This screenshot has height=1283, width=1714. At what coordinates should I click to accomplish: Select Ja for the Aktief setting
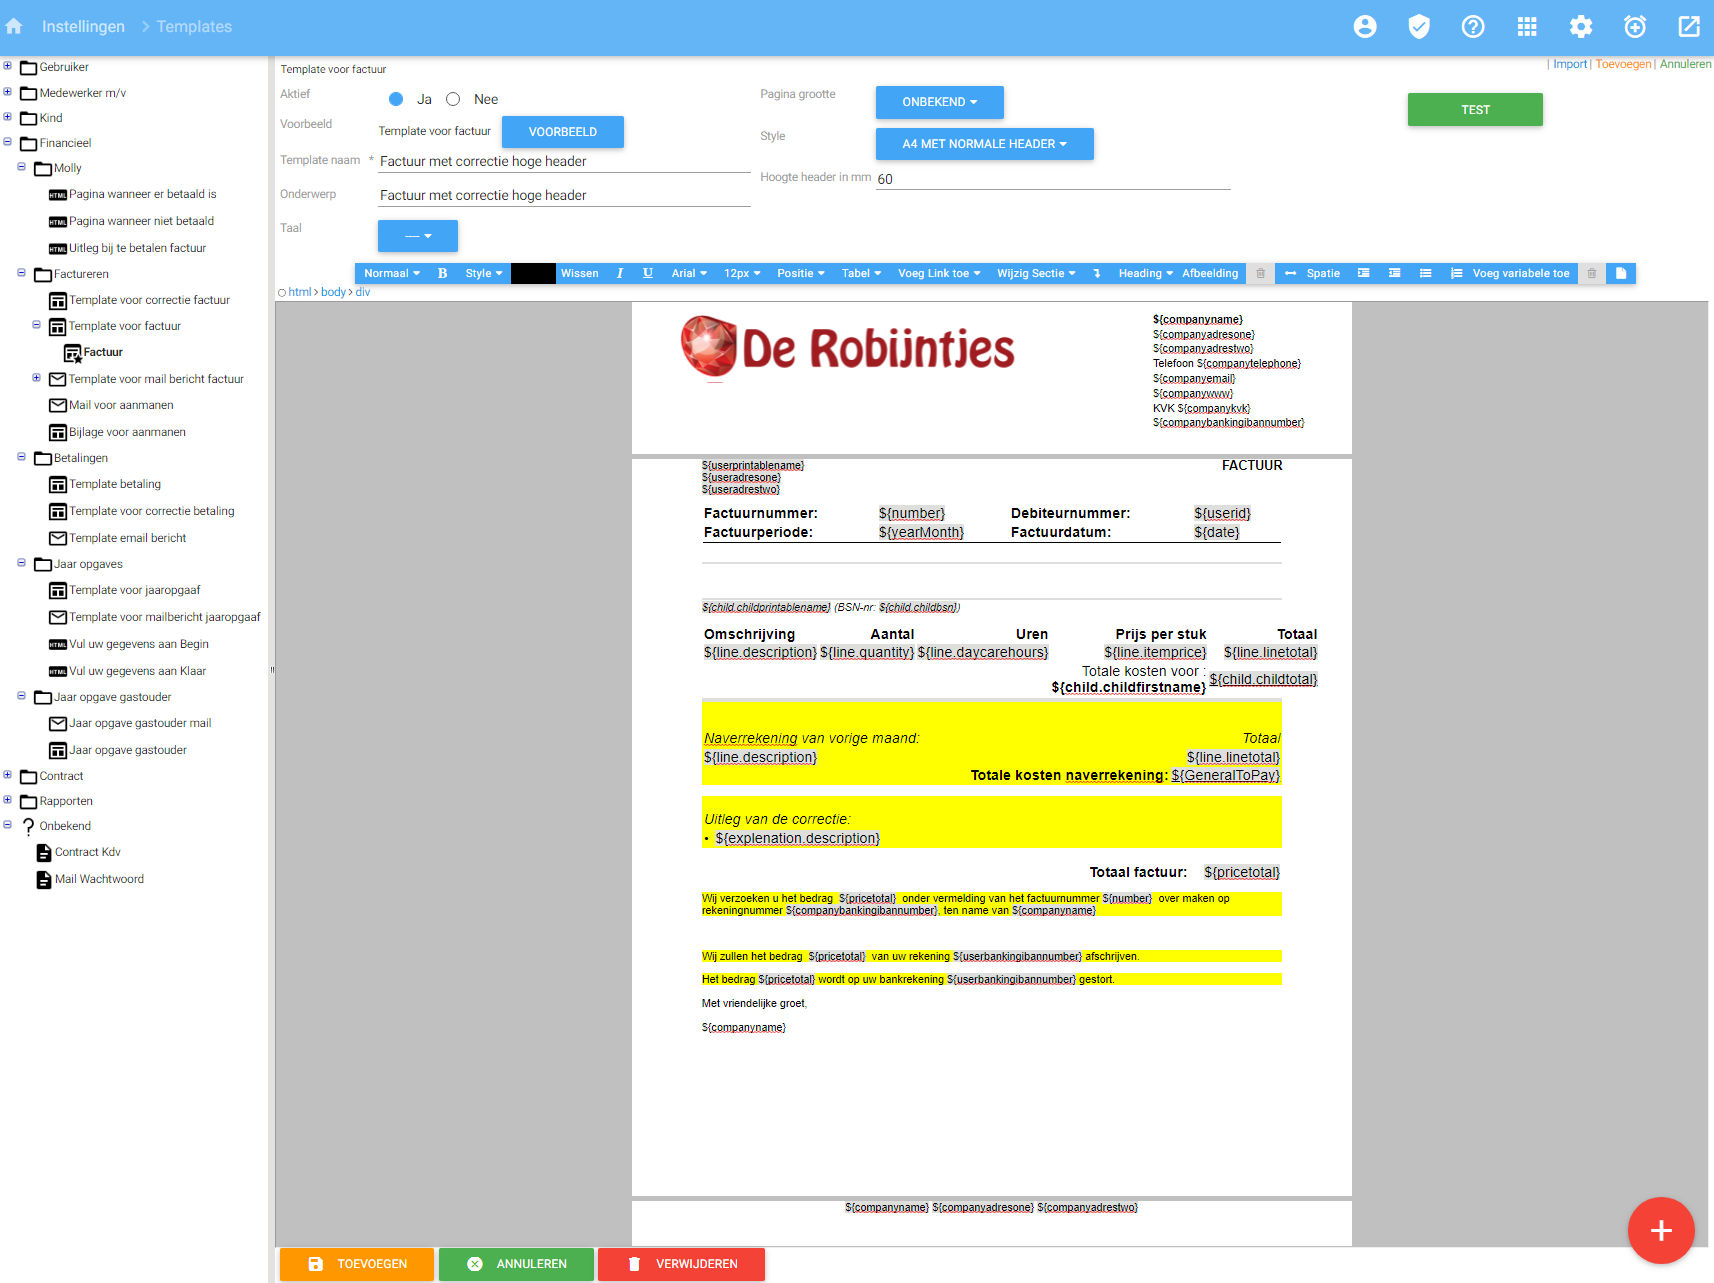coord(397,99)
